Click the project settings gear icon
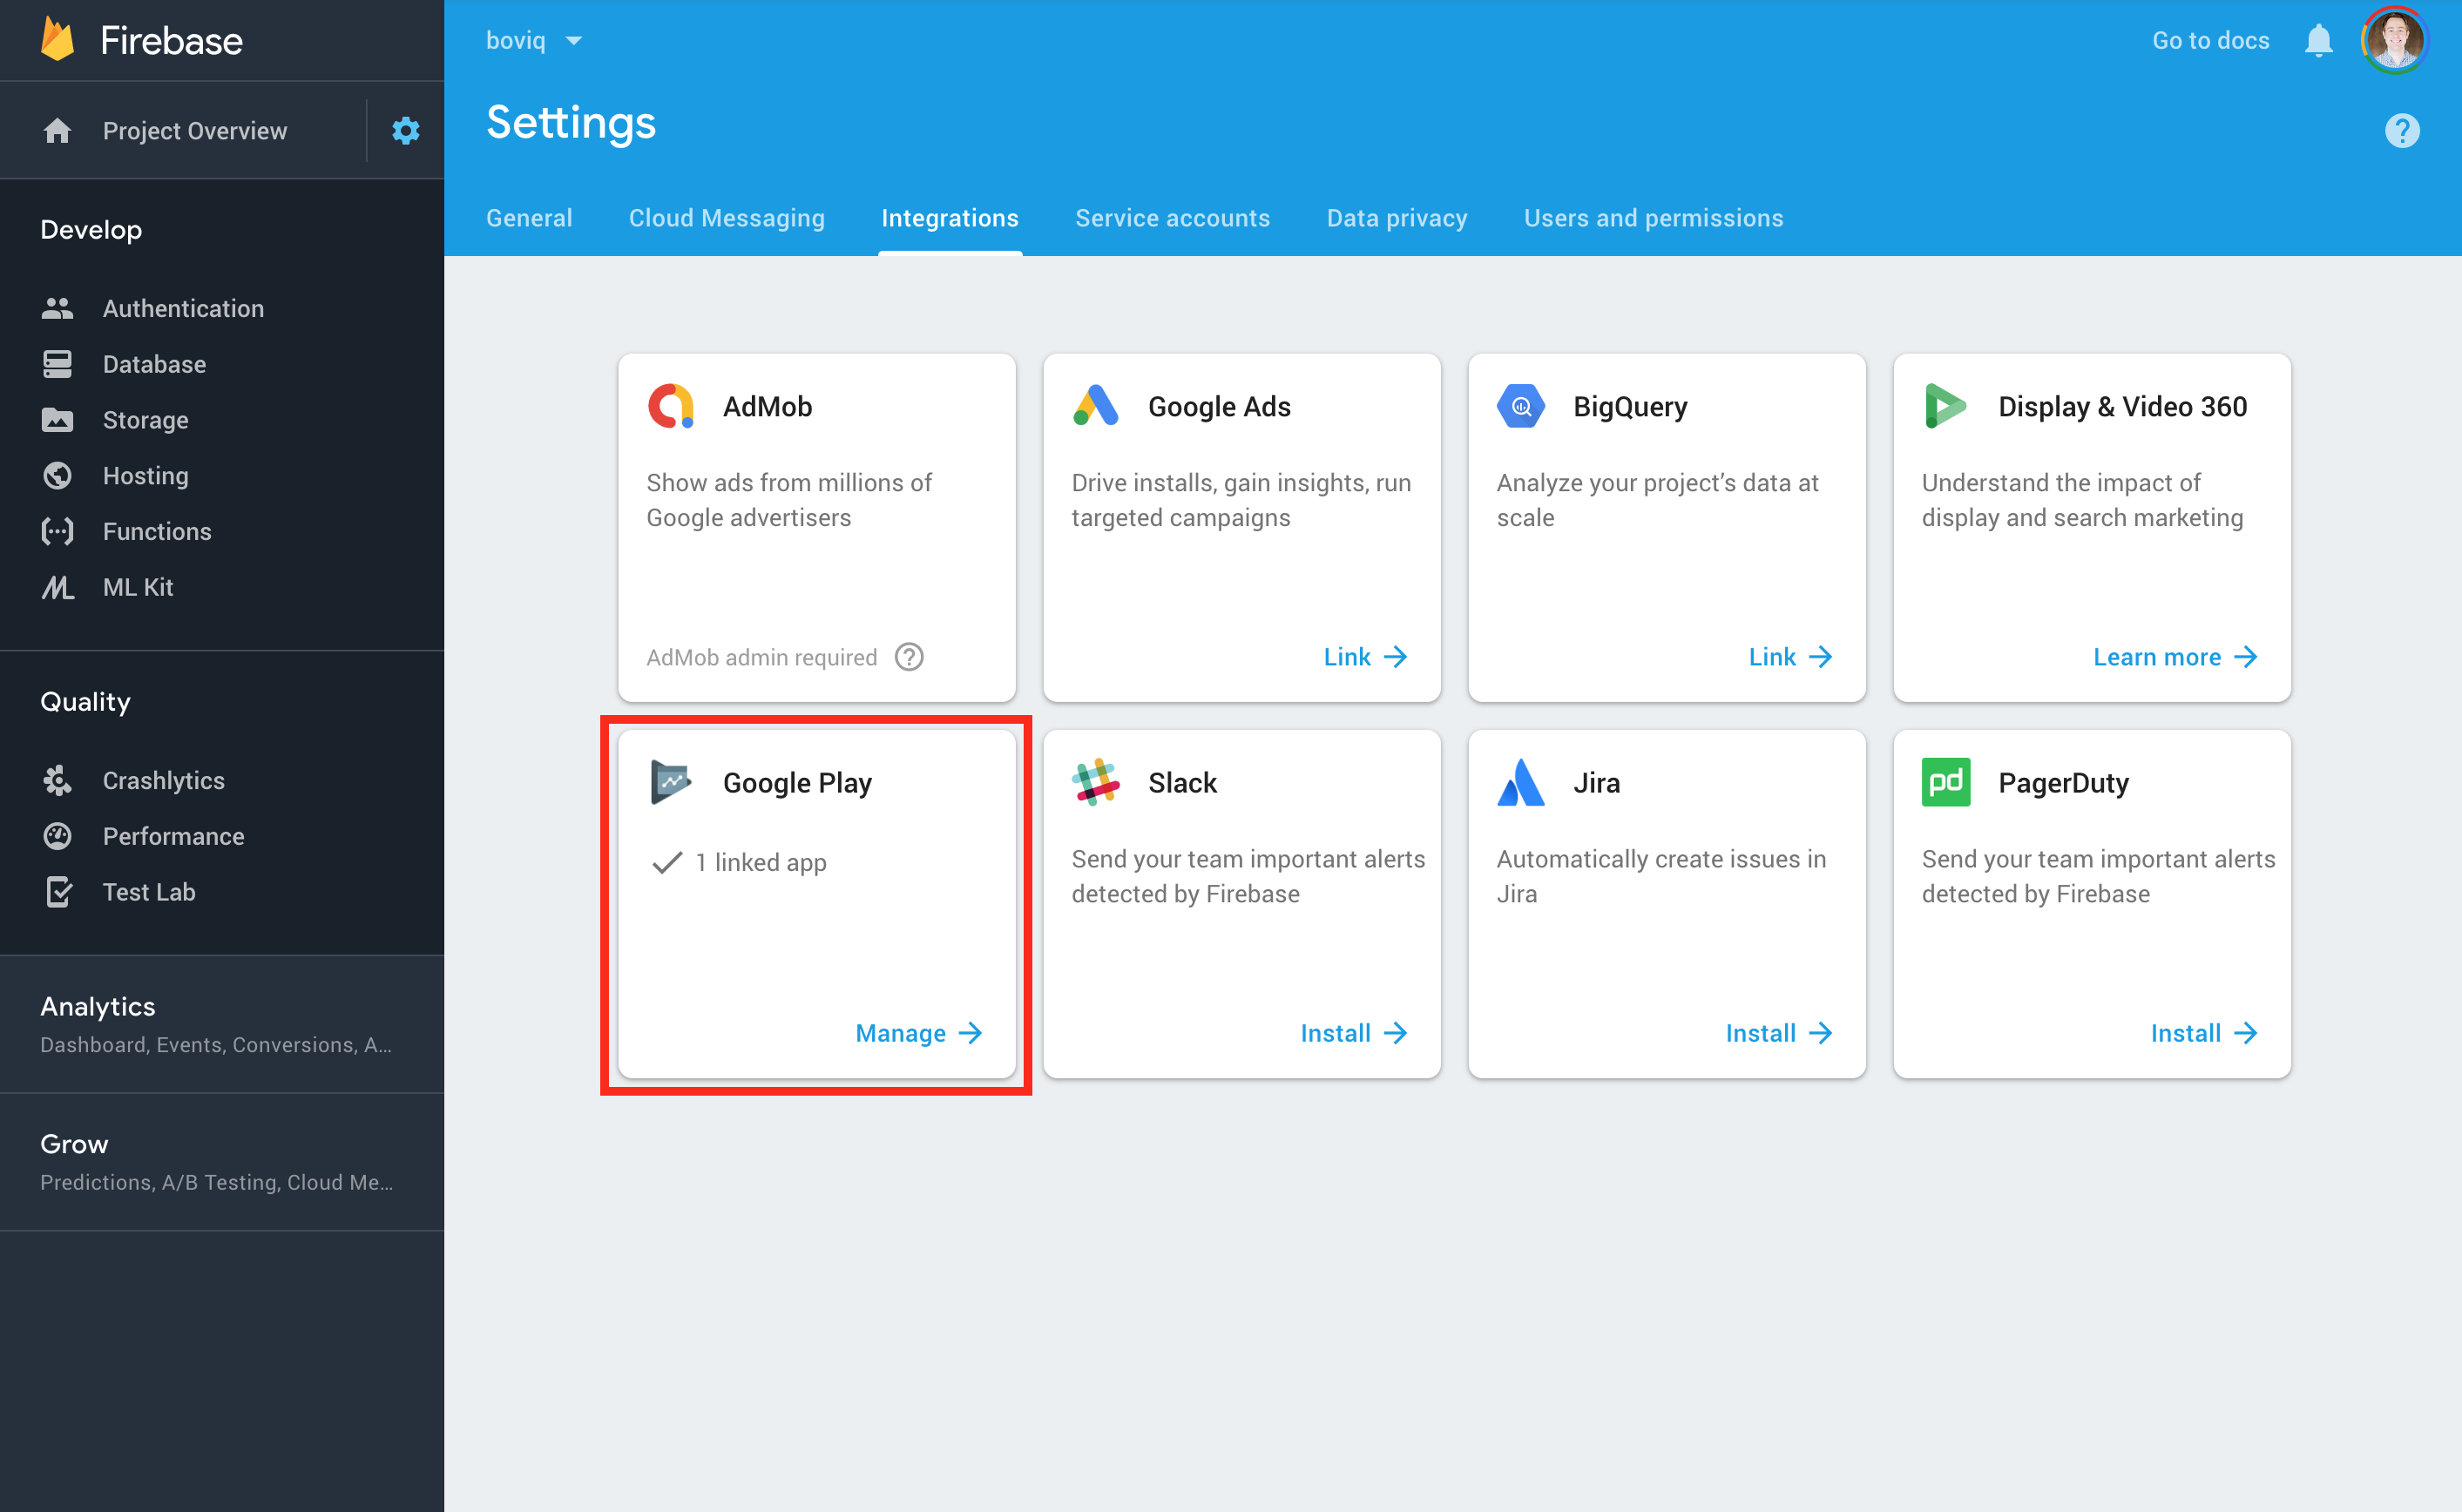This screenshot has width=2462, height=1512. pos(405,130)
